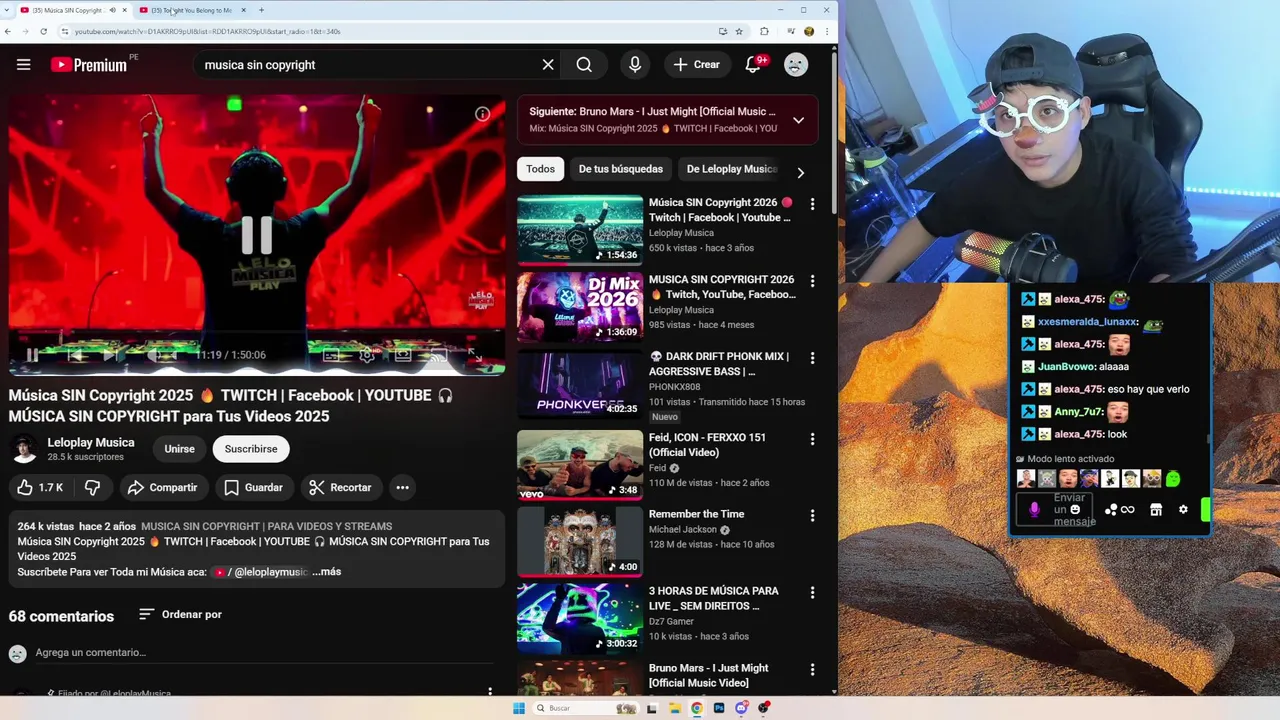Image resolution: width=1280 pixels, height=720 pixels.
Task: Reload the page in Chrome
Action: pyautogui.click(x=43, y=31)
